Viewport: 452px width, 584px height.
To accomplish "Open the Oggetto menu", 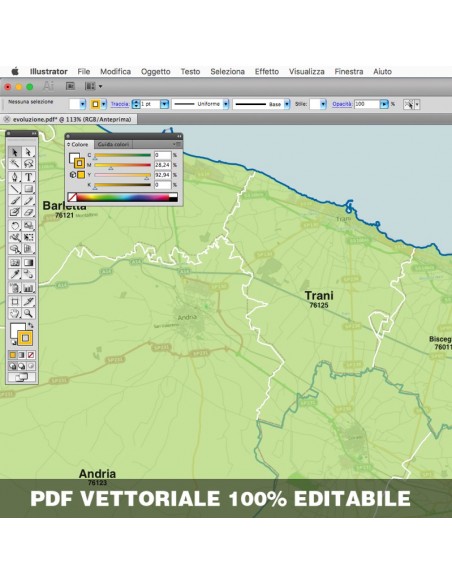I will click(156, 72).
